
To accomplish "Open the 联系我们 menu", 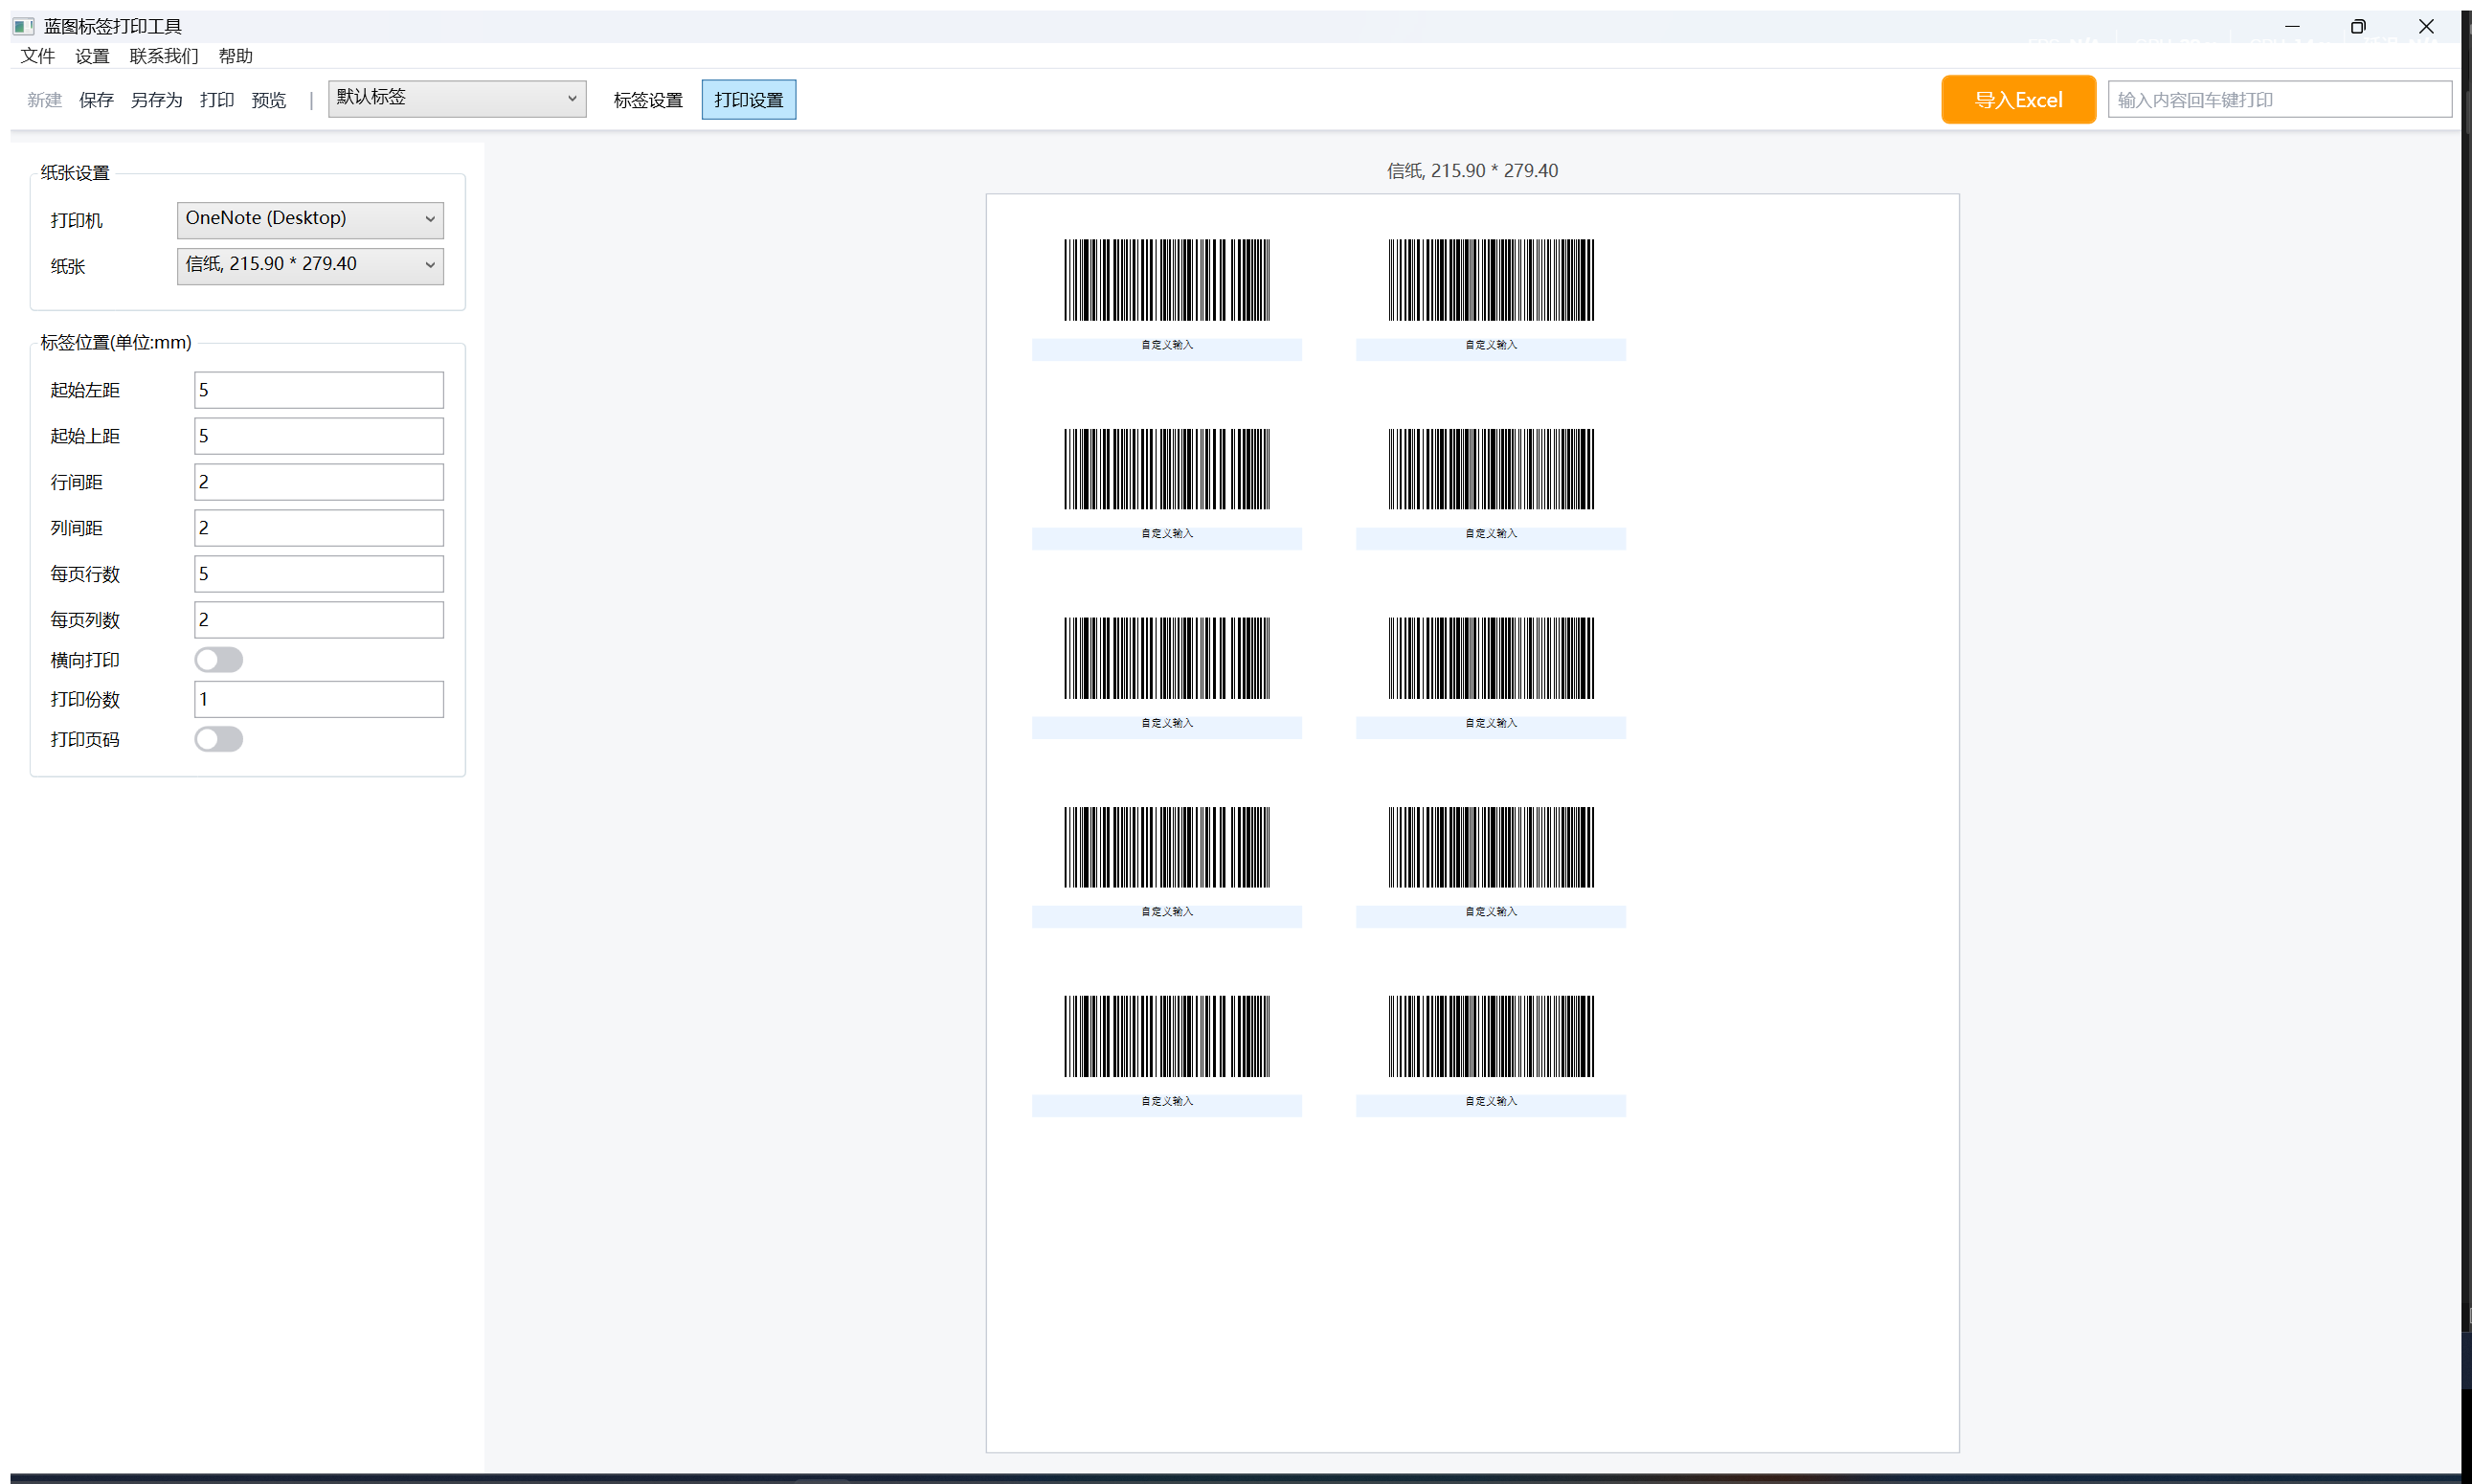I will point(164,56).
